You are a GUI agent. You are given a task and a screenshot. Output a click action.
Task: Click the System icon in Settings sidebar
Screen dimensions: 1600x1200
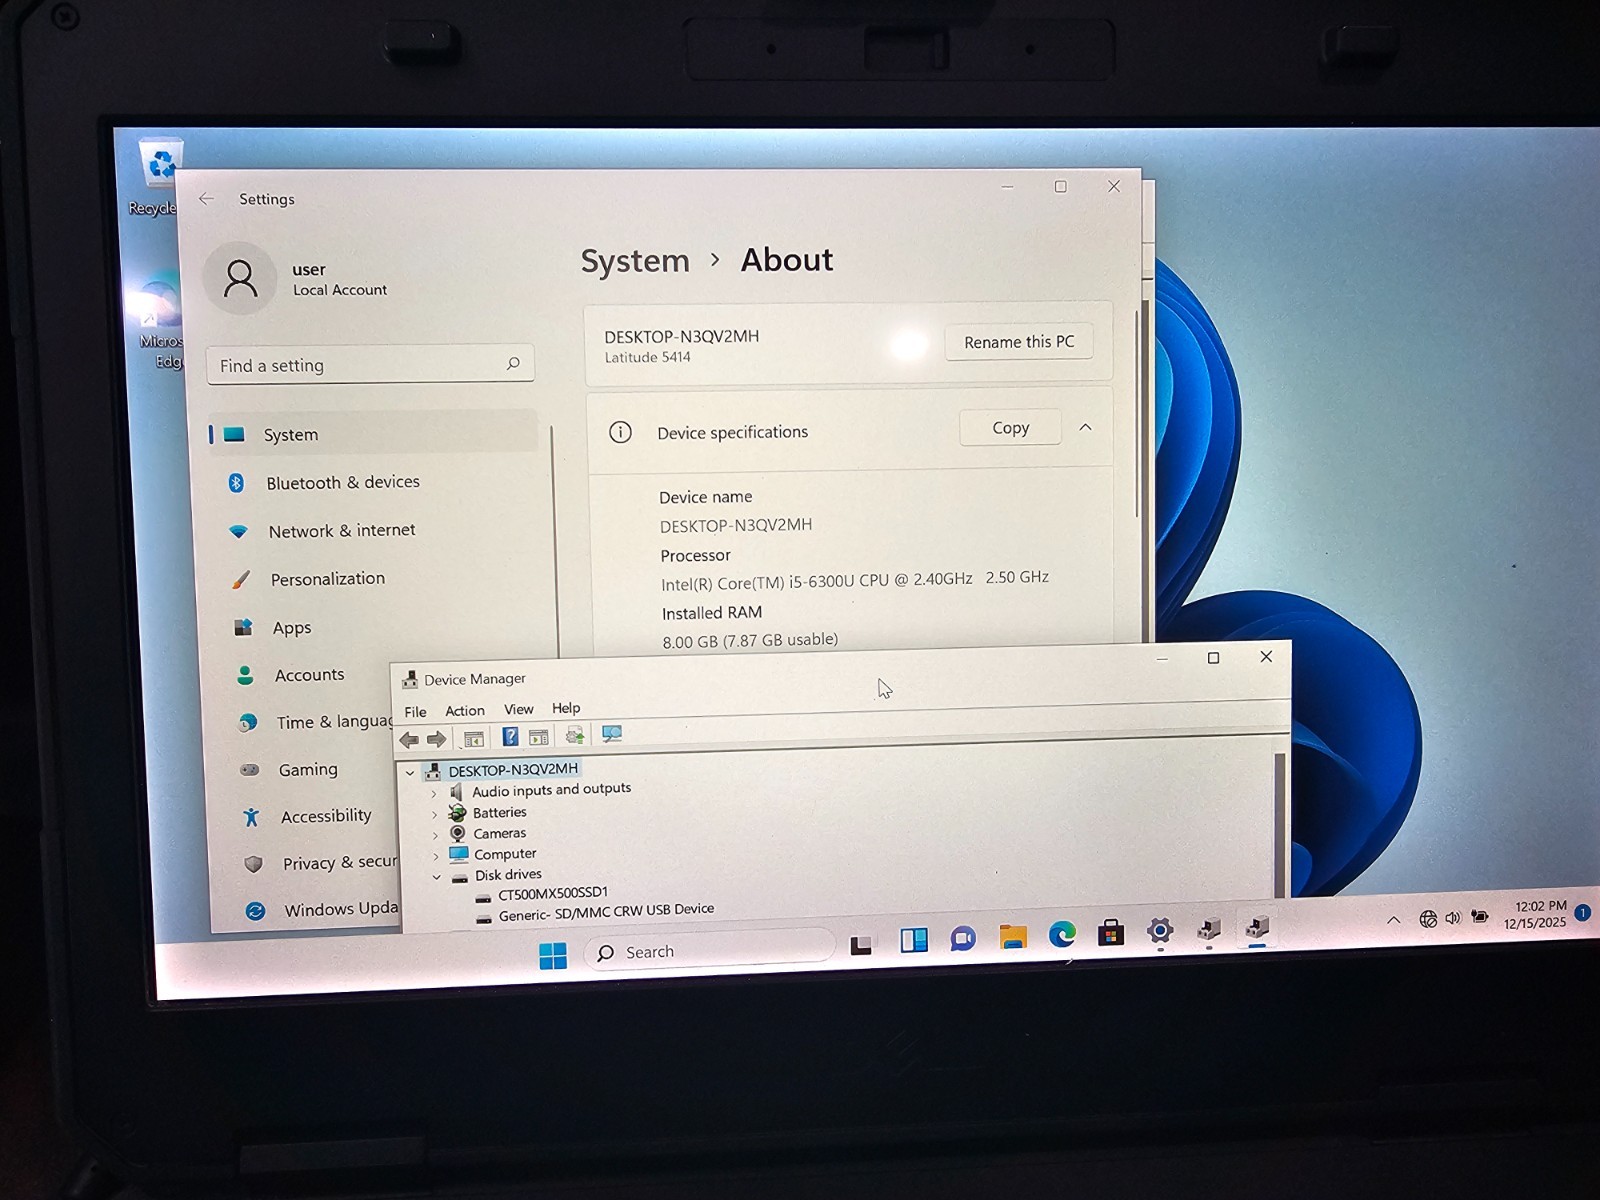(x=234, y=435)
